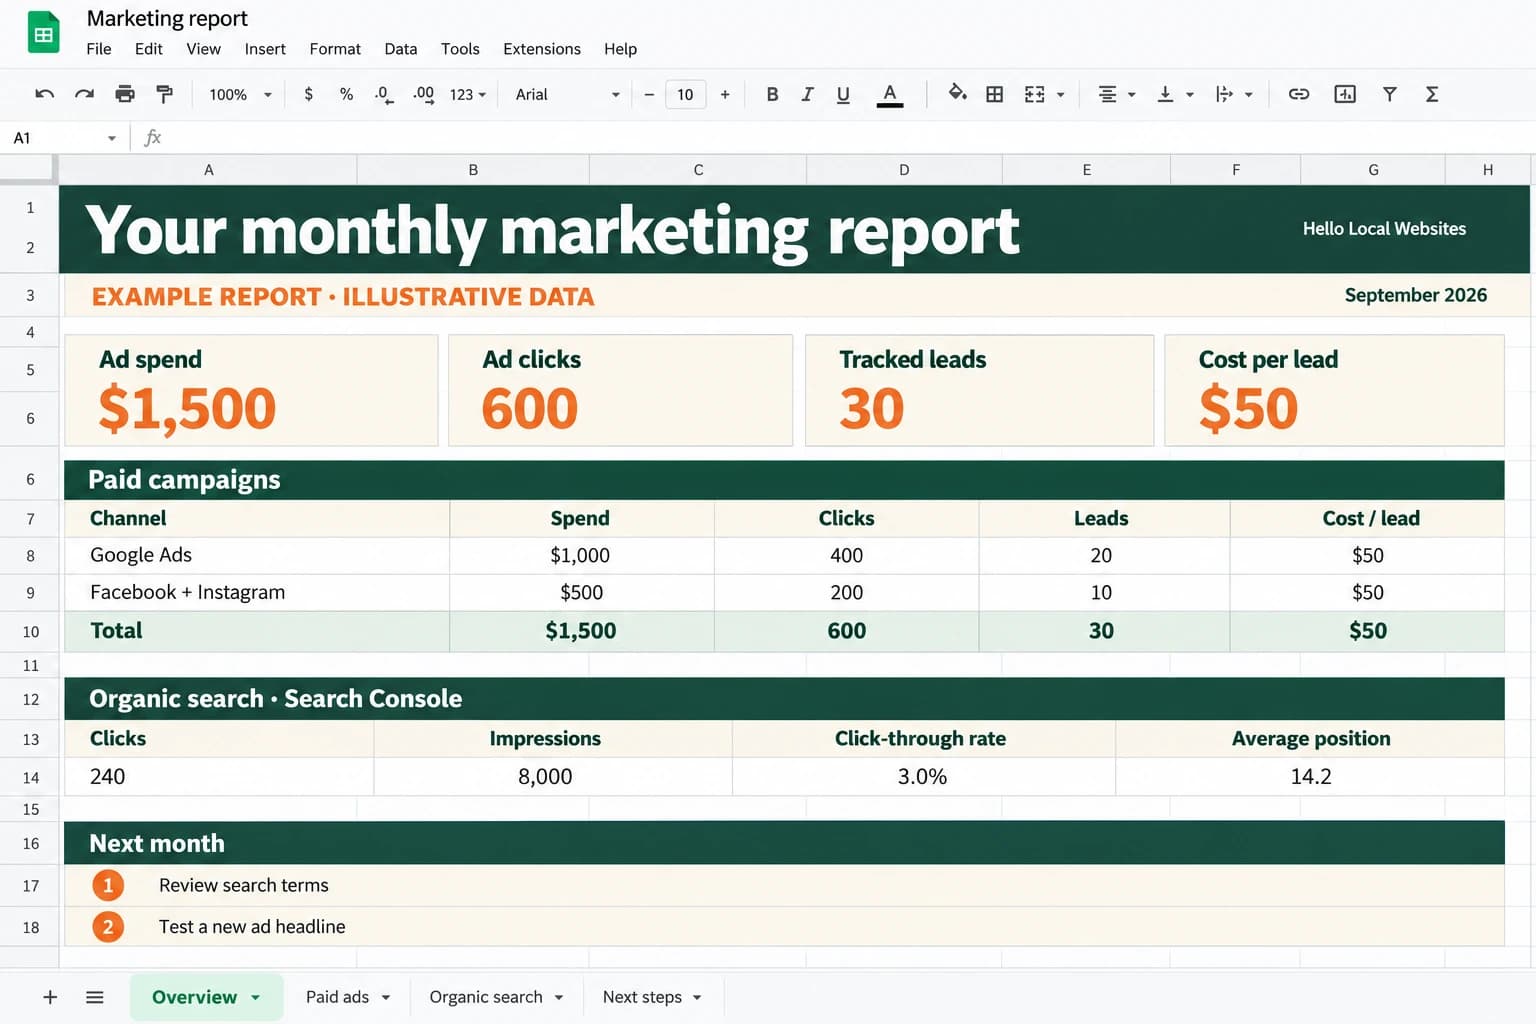Click the font size field showing 10
The height and width of the screenshot is (1024, 1536).
point(685,94)
